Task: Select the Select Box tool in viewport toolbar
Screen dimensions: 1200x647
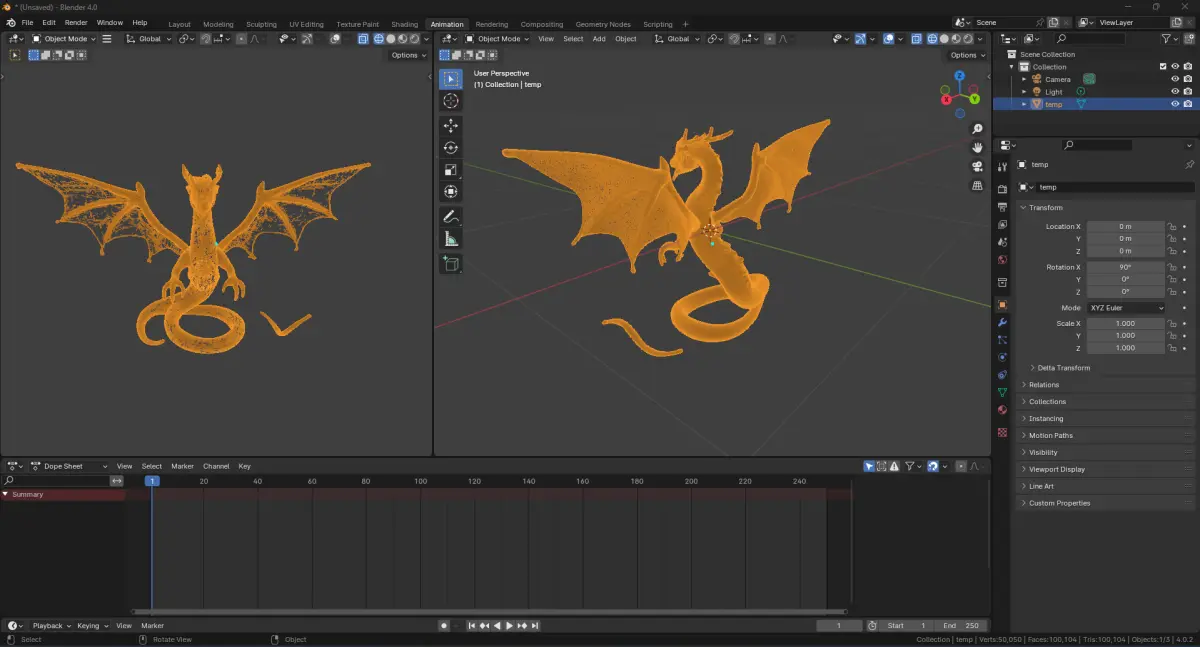Action: click(x=451, y=79)
